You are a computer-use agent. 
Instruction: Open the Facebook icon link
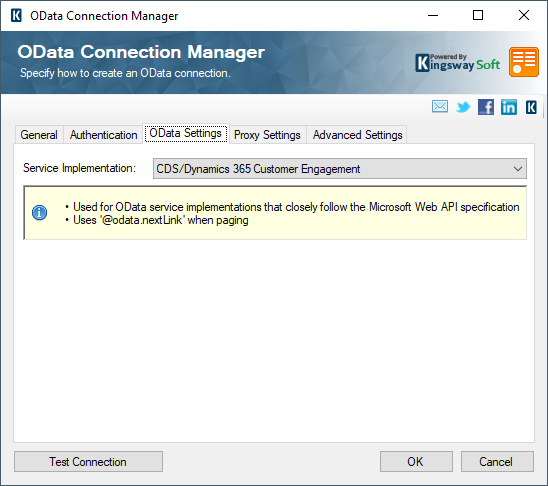(x=486, y=107)
